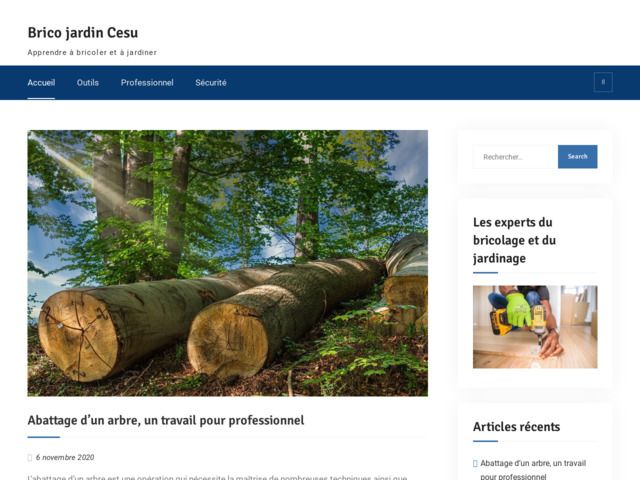Click the underline indicator beneath Accueil
Image resolution: width=640 pixels, height=480 pixels.
click(41, 98)
